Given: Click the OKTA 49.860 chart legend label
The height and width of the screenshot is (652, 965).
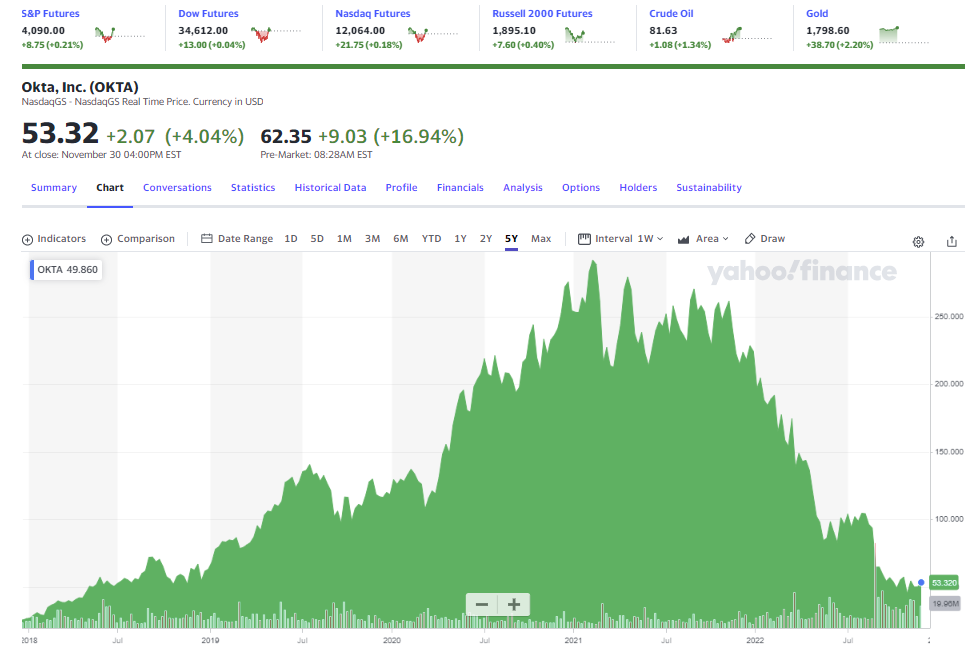Looking at the screenshot, I should 66,270.
